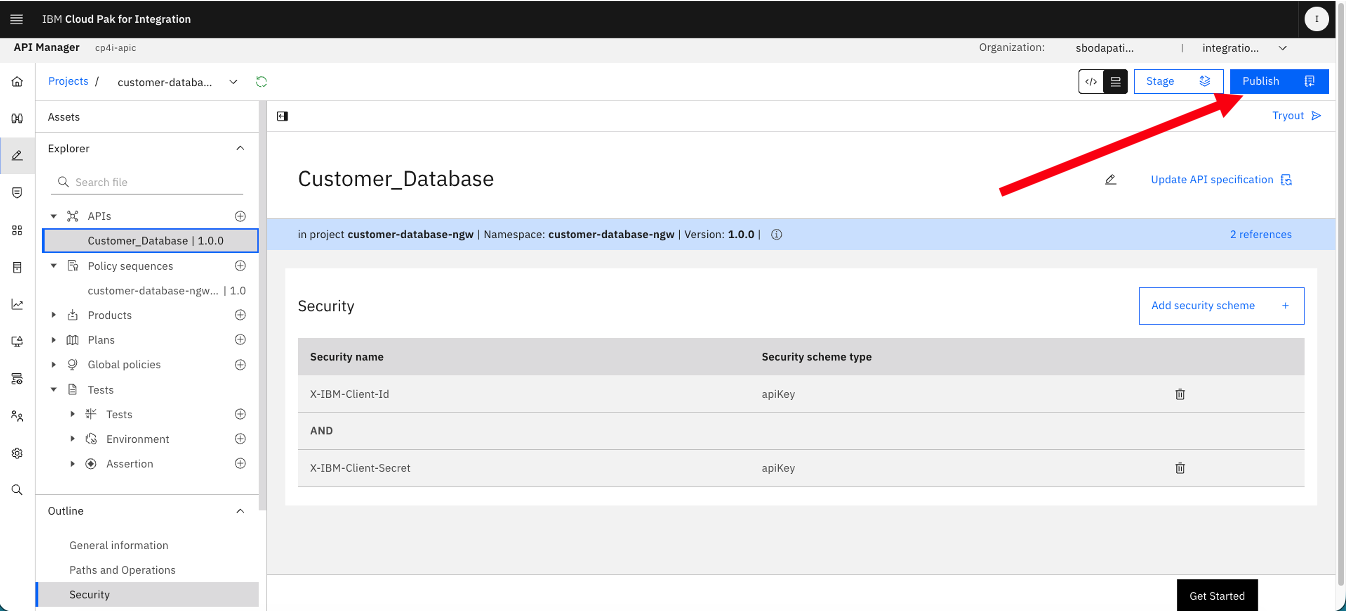Viewport: 1349px width, 616px height.
Task: Delete the X-IBM-Client-Secret security scheme
Action: pos(1180,468)
